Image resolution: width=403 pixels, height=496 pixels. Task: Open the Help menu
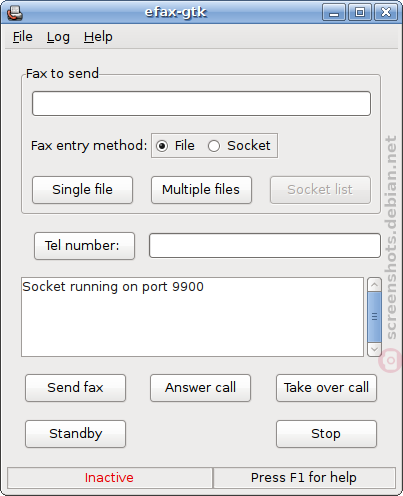[98, 37]
